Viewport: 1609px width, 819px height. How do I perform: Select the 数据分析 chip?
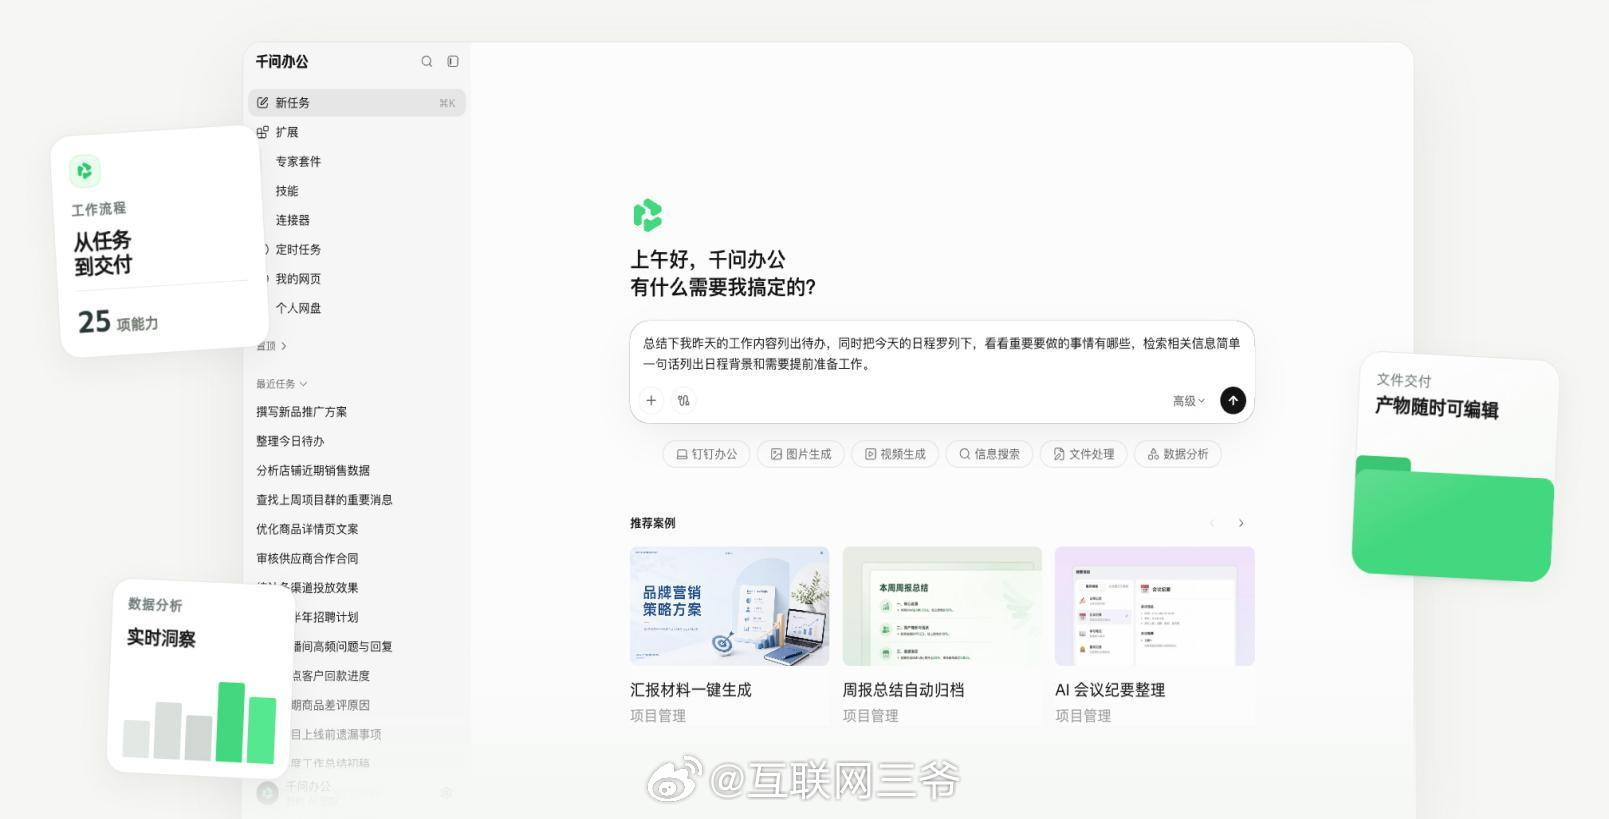point(1178,454)
